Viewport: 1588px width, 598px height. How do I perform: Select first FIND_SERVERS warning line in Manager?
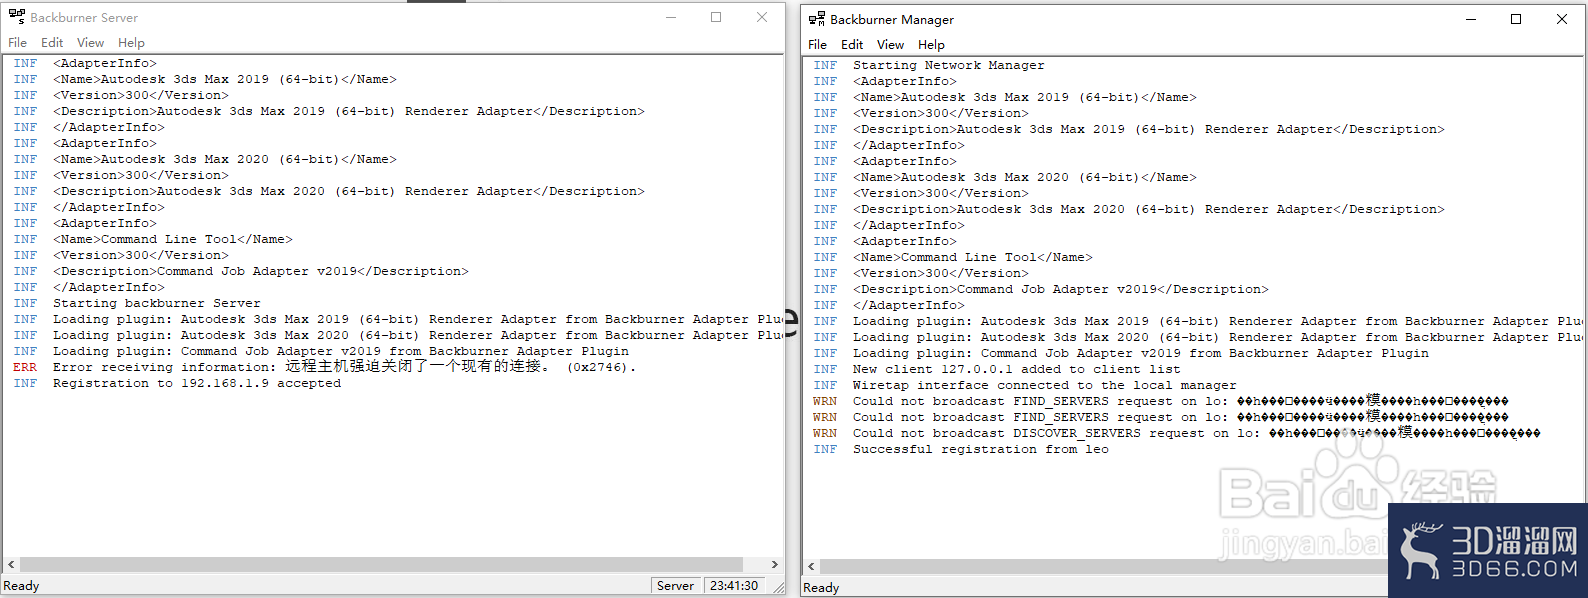coord(1161,401)
